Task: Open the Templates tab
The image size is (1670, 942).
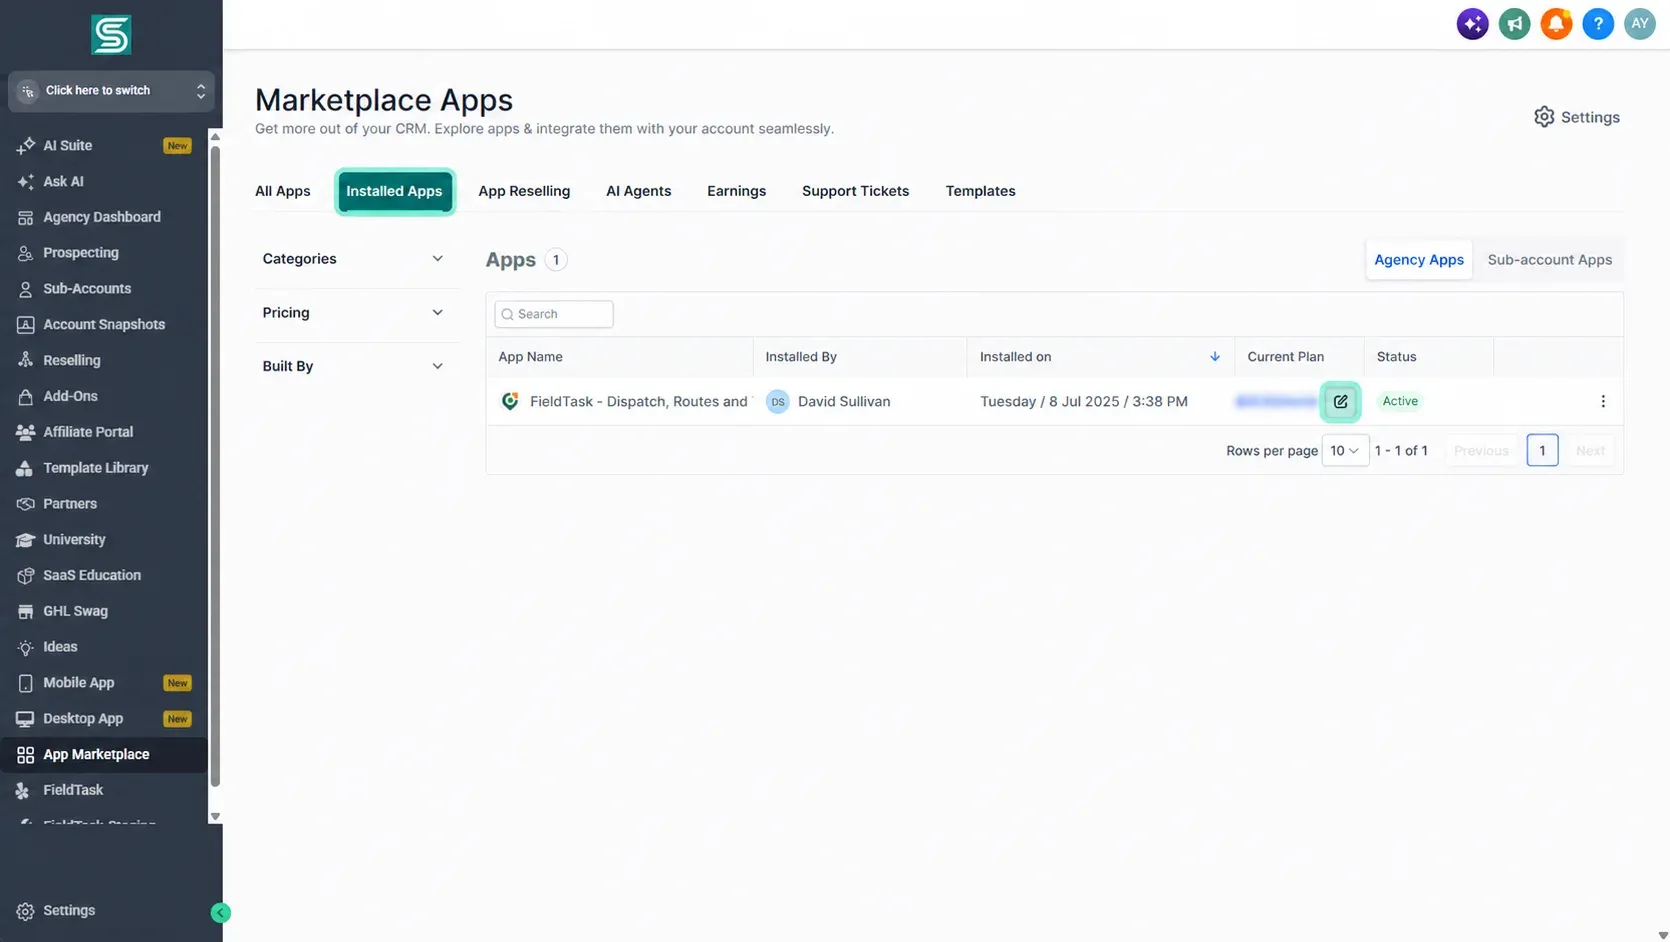Action: pyautogui.click(x=980, y=191)
